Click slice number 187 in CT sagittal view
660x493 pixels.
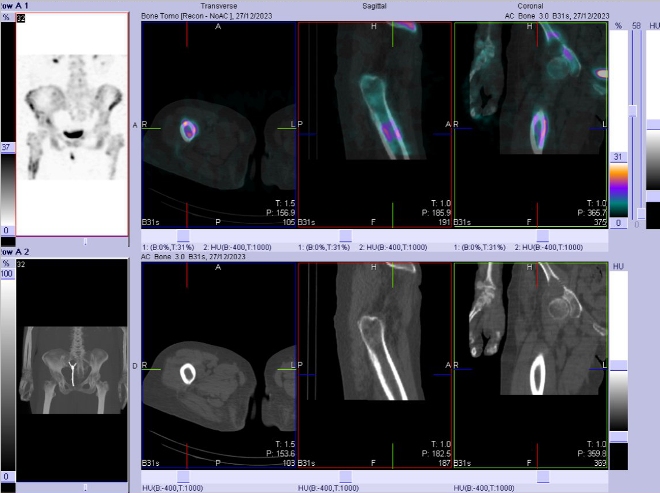[445, 463]
